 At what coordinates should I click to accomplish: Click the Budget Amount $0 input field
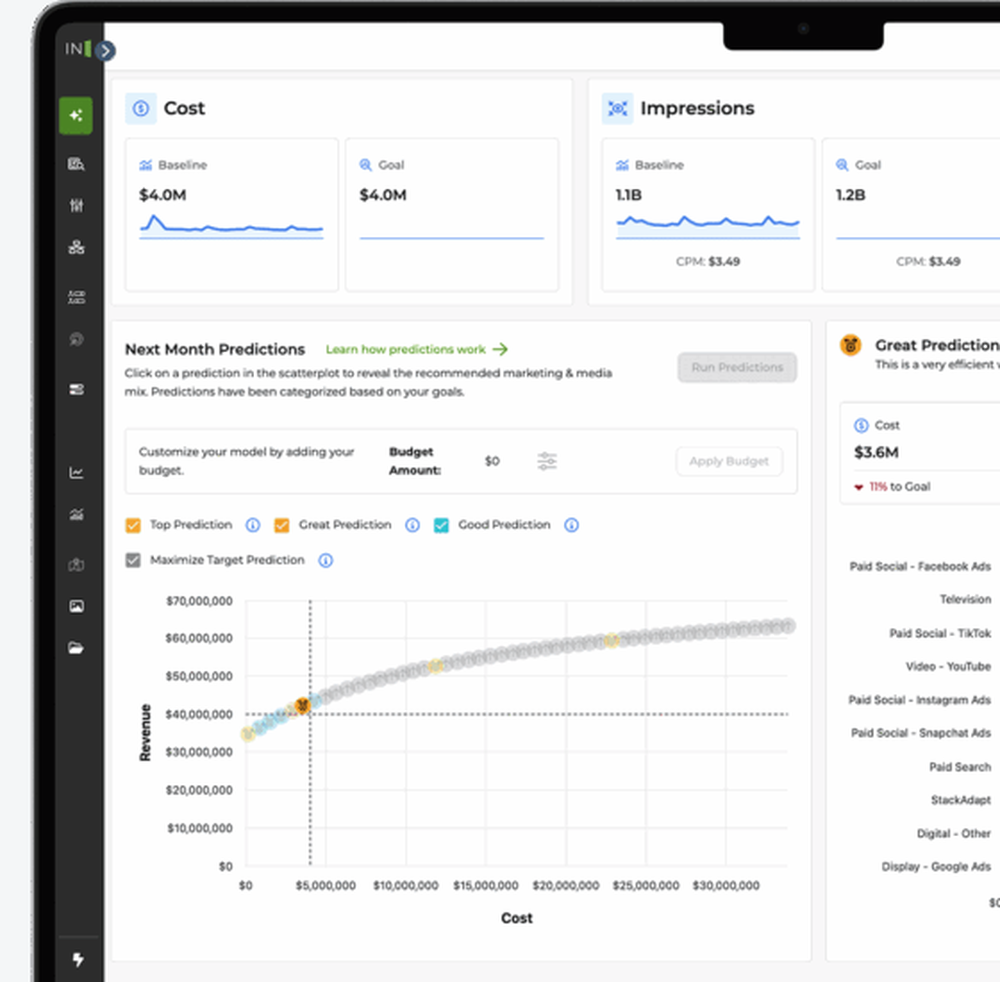coord(490,461)
